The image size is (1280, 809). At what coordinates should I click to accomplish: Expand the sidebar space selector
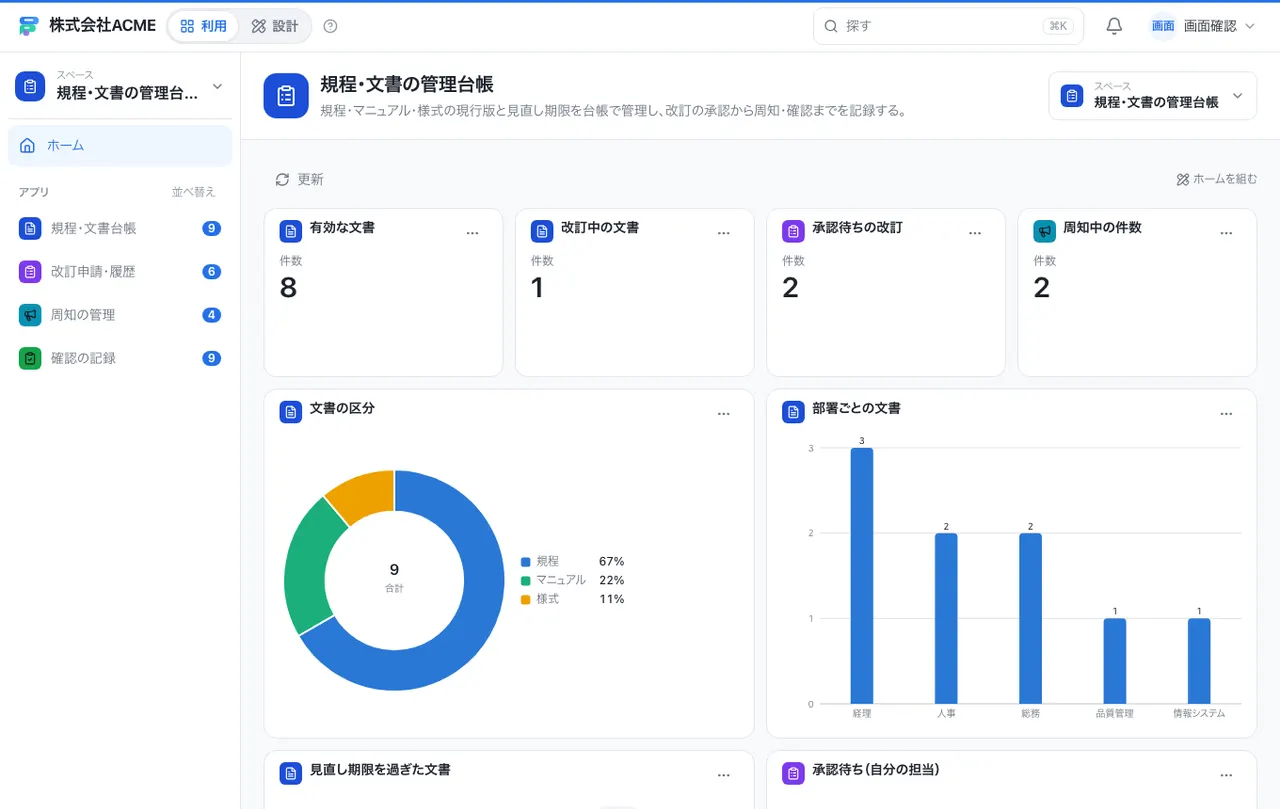pyautogui.click(x=120, y=87)
